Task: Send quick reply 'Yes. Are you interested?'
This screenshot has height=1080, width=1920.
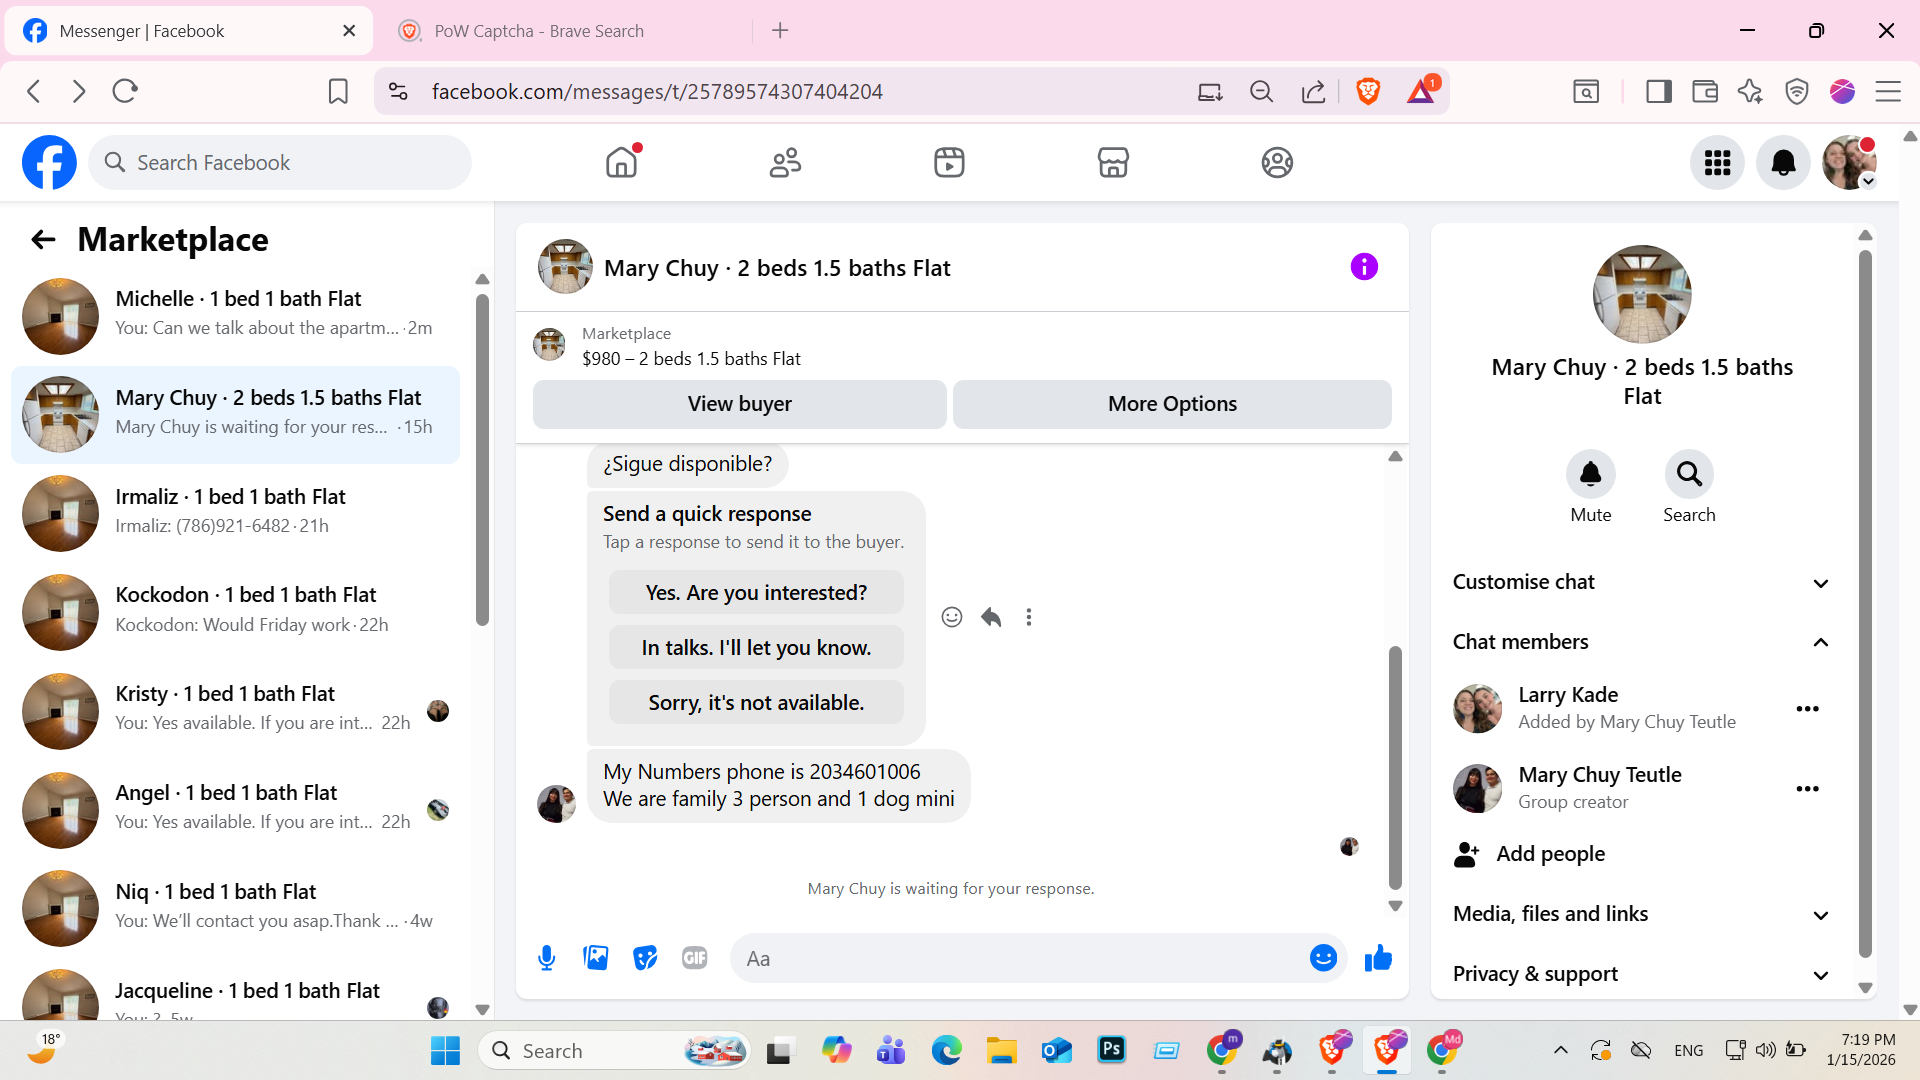Action: click(756, 593)
